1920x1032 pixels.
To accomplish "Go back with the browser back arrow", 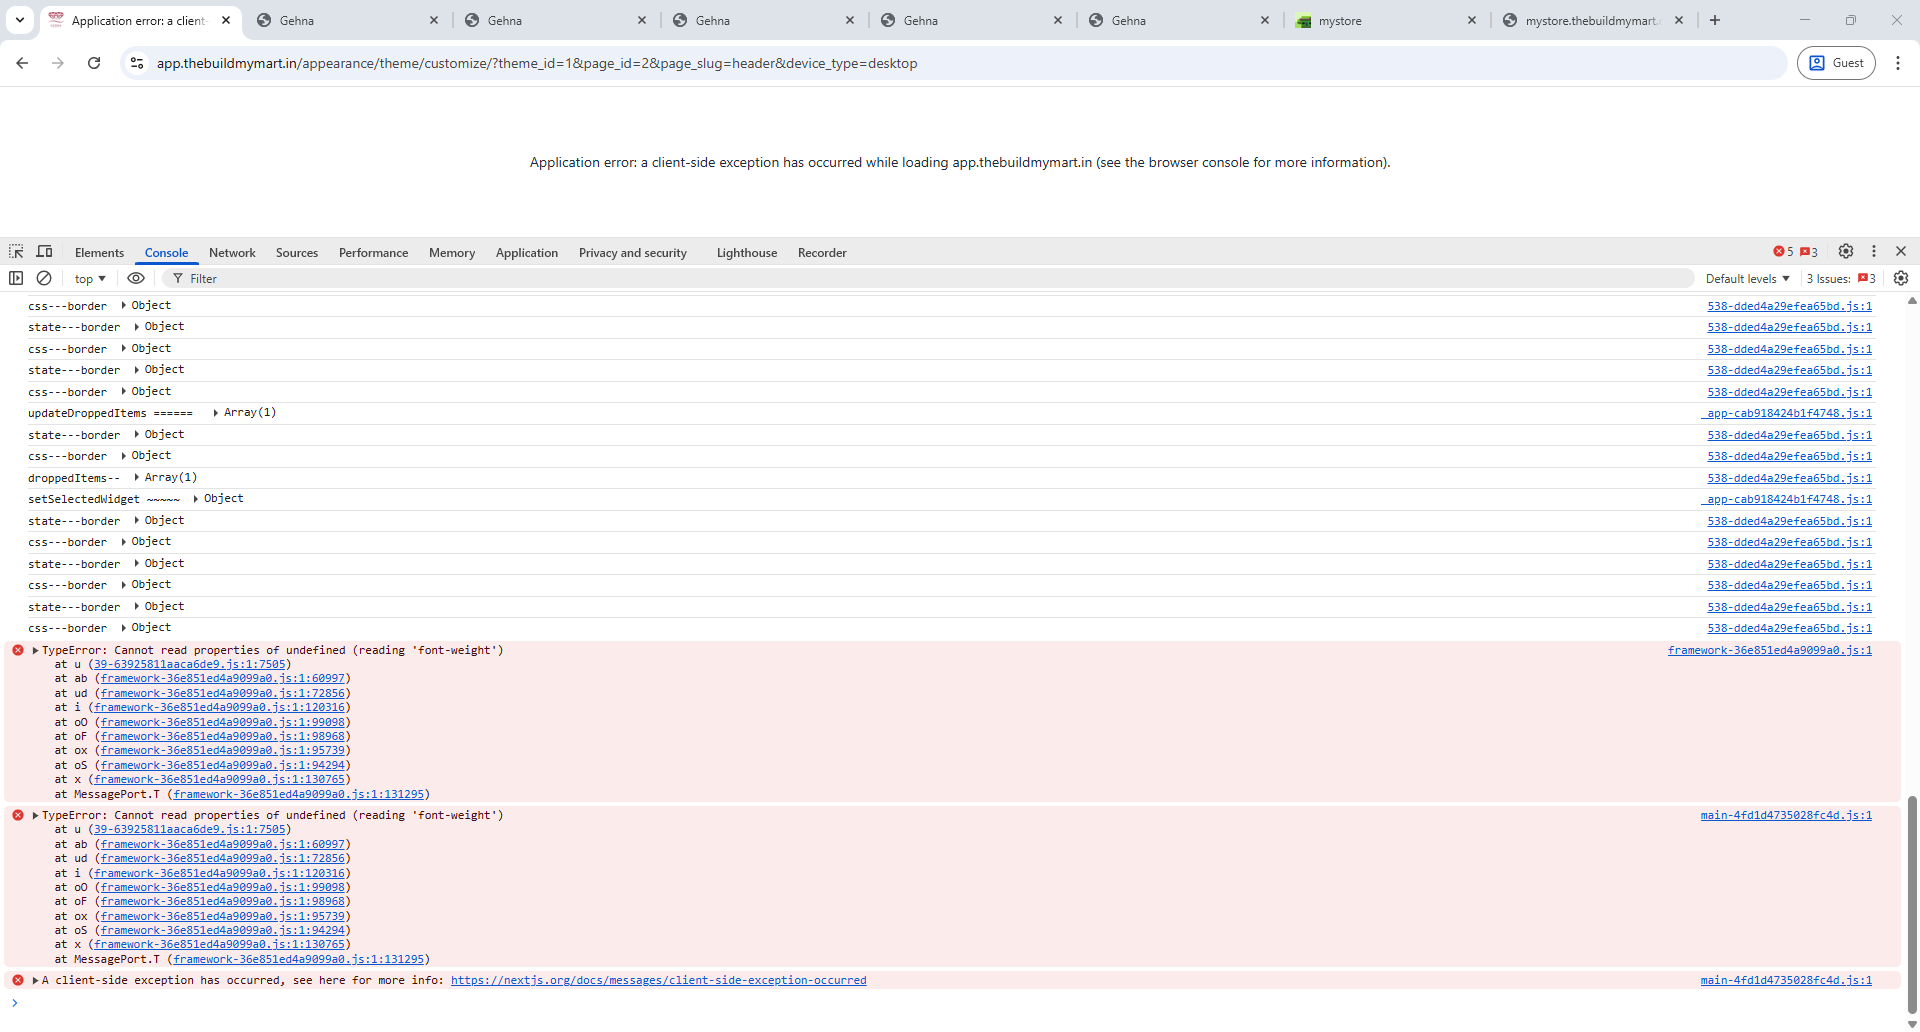I will point(22,63).
